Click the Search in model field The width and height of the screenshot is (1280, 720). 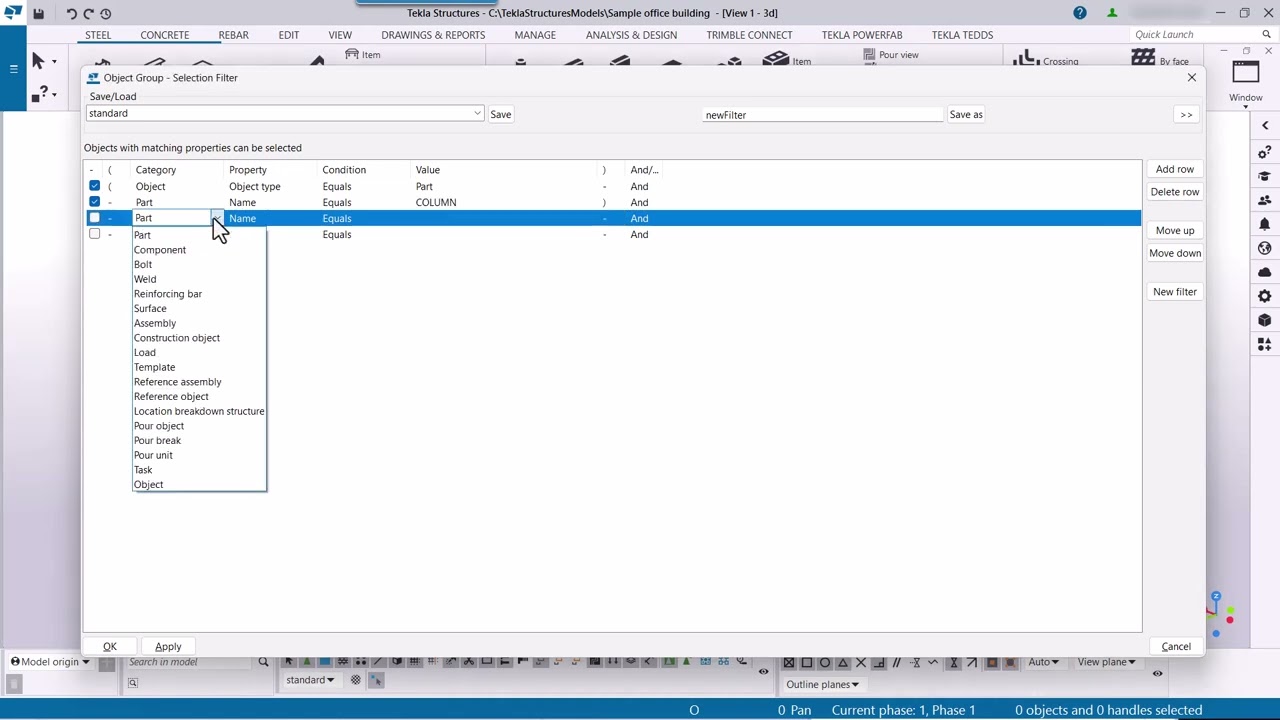click(x=190, y=662)
